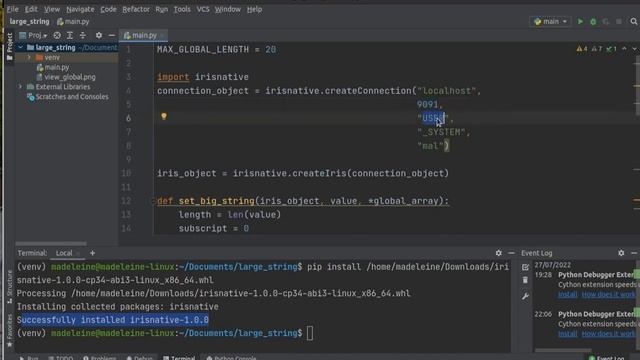Click How does it work link at 22:06

tap(609, 333)
